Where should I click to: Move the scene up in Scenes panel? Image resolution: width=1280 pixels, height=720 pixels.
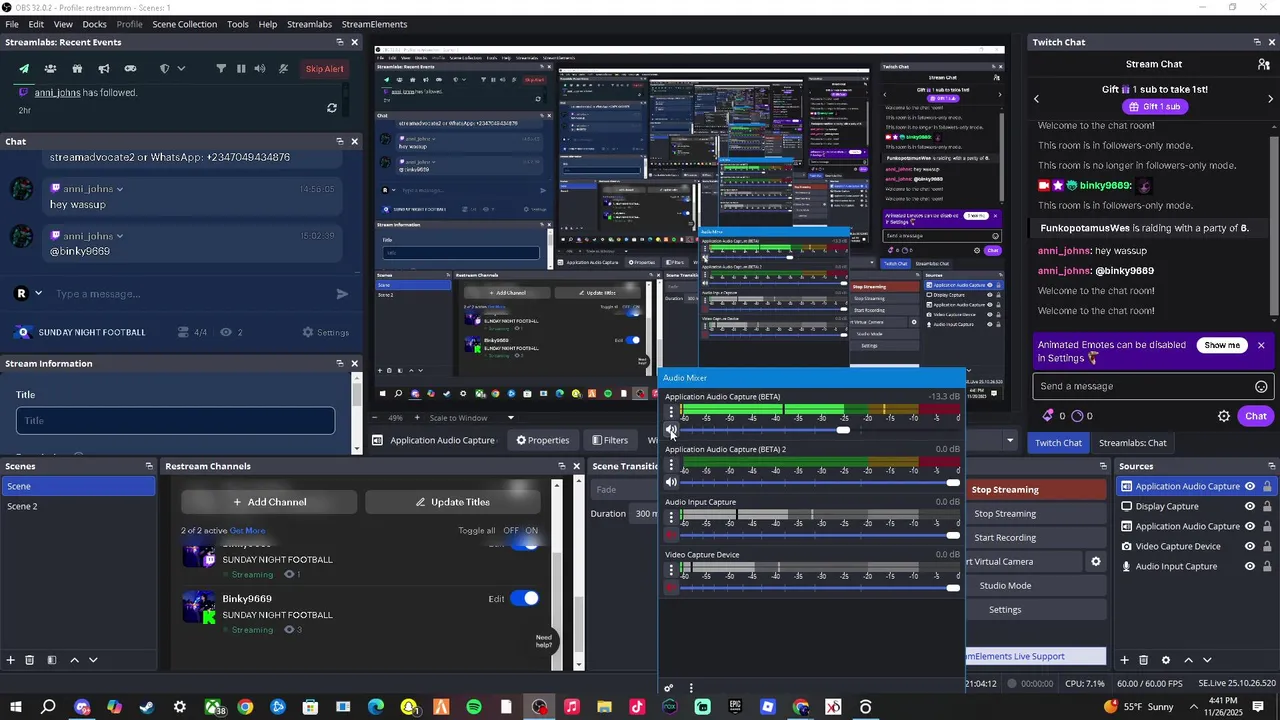point(74,660)
